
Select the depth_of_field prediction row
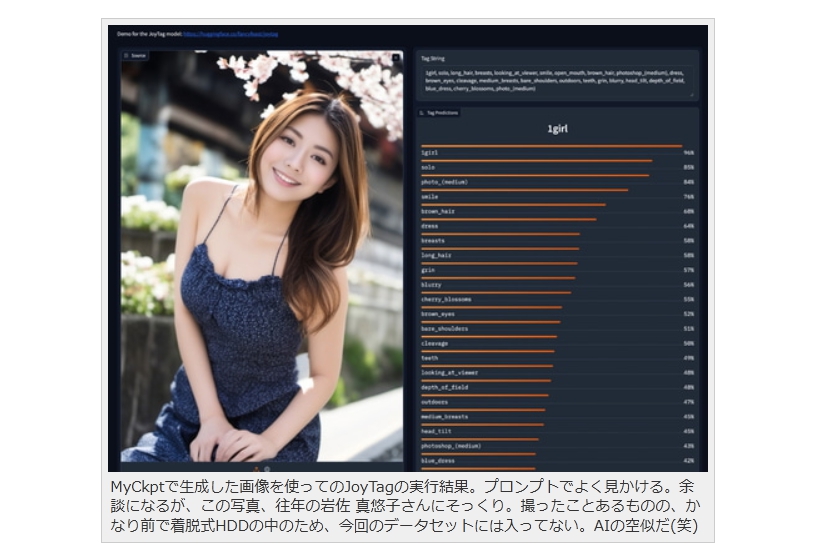point(557,387)
